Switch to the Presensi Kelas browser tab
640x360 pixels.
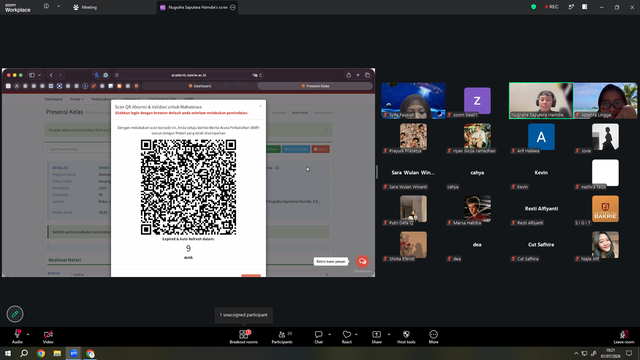[315, 86]
